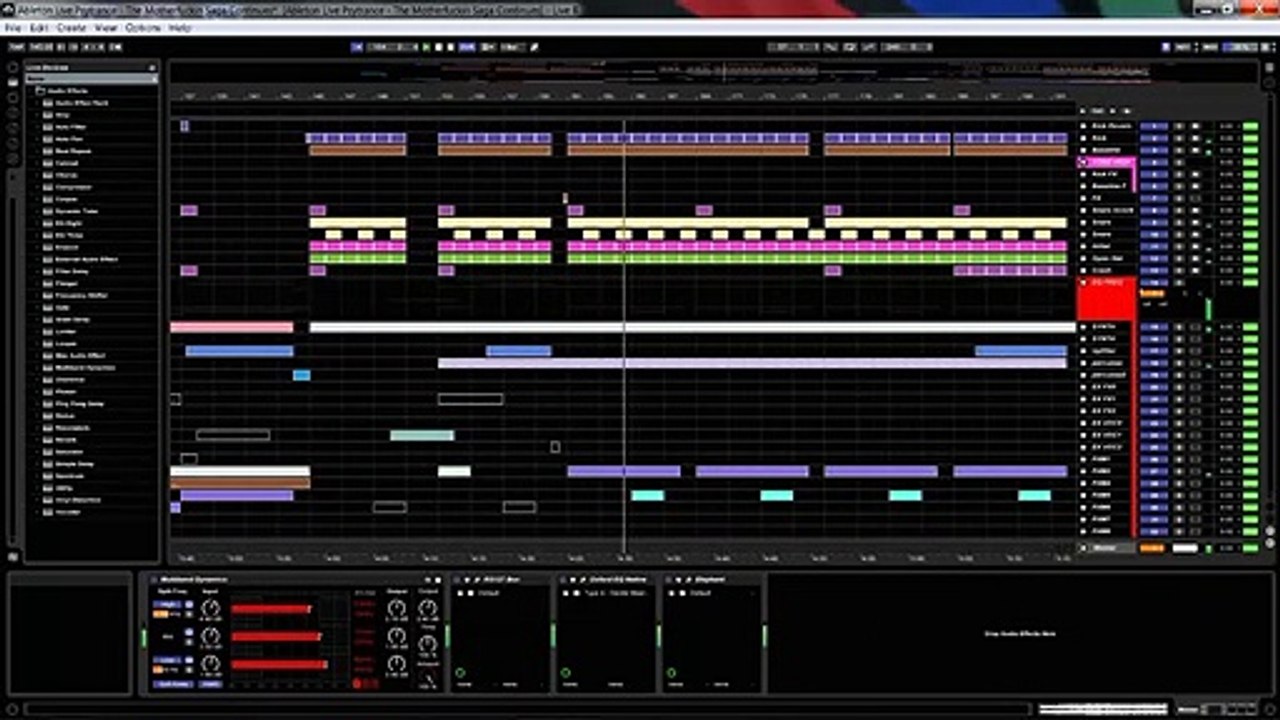Unfold the Master track with its triangle

pyautogui.click(x=1084, y=548)
